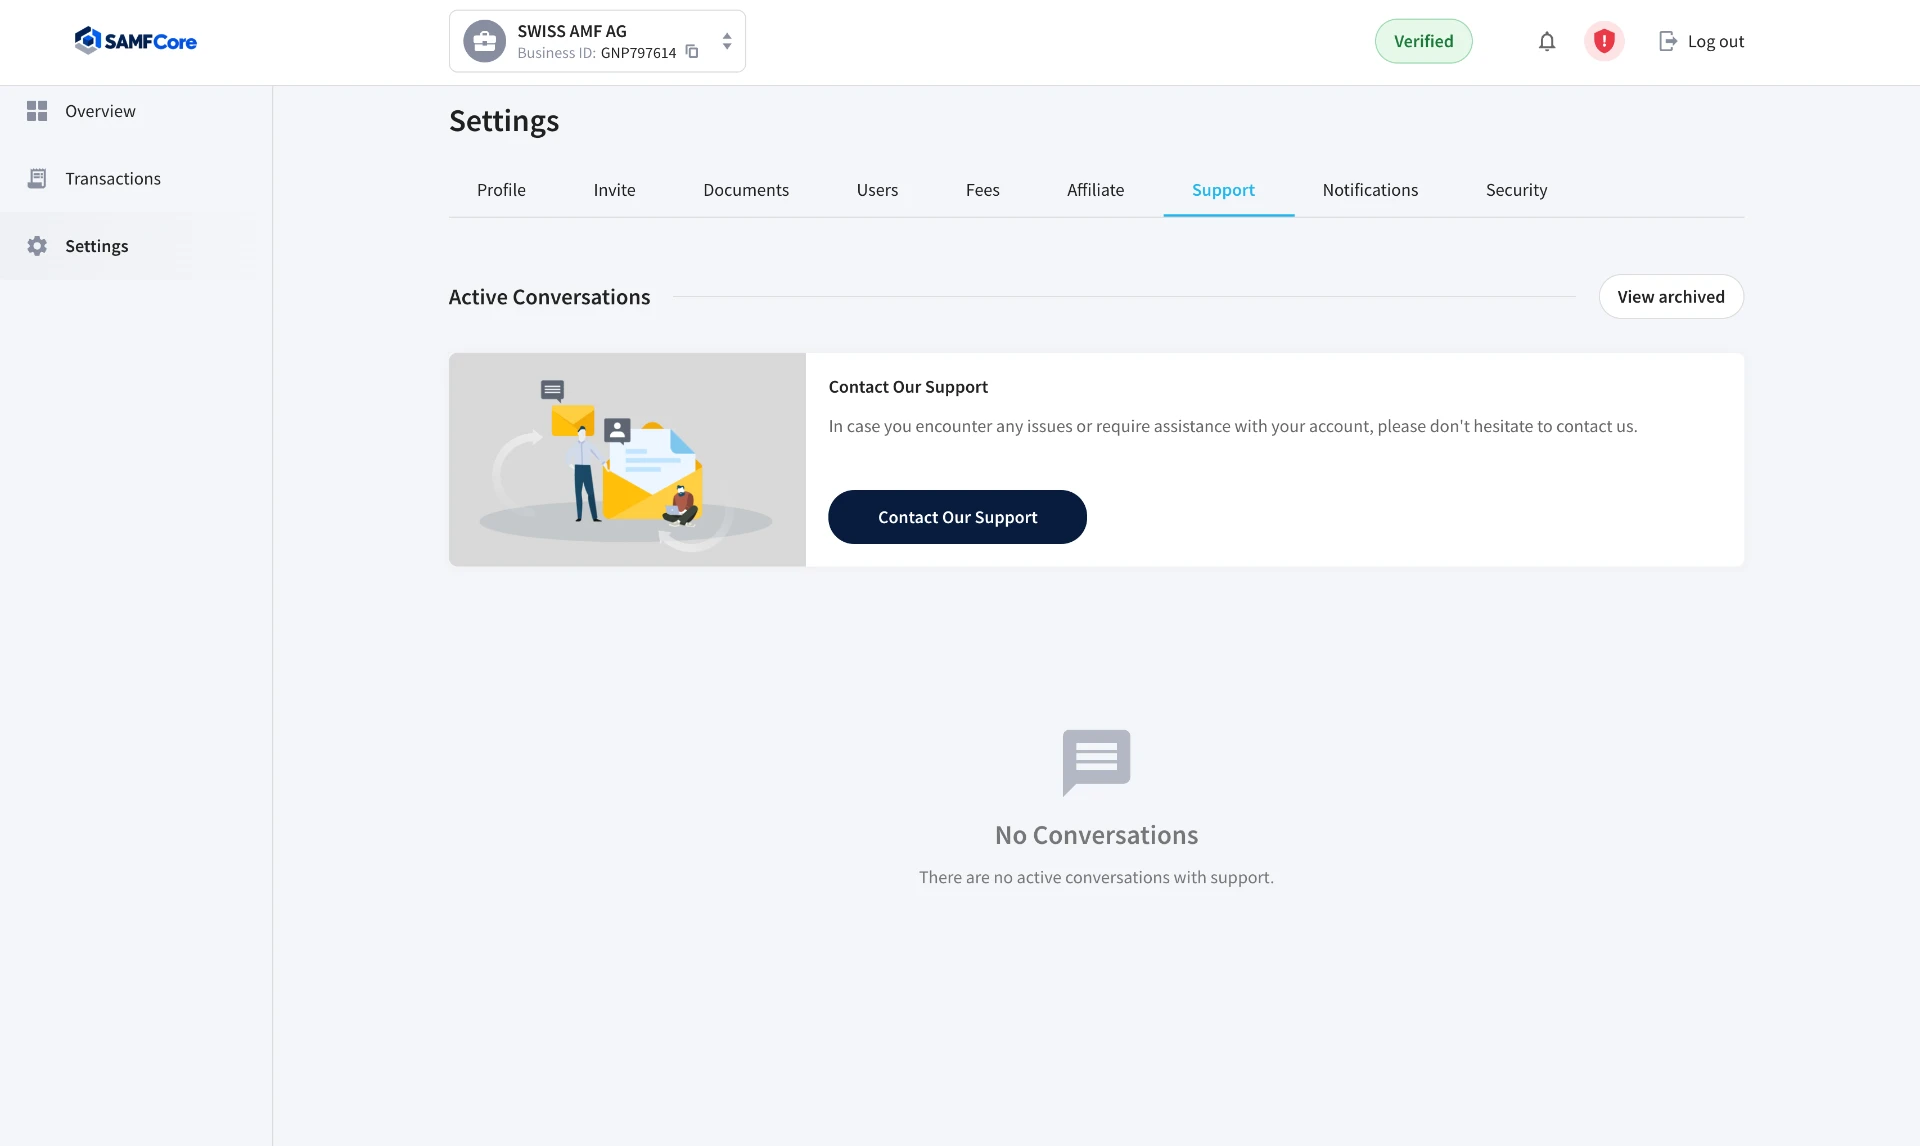Click the log out door icon
The image size is (1920, 1146).
tap(1668, 41)
